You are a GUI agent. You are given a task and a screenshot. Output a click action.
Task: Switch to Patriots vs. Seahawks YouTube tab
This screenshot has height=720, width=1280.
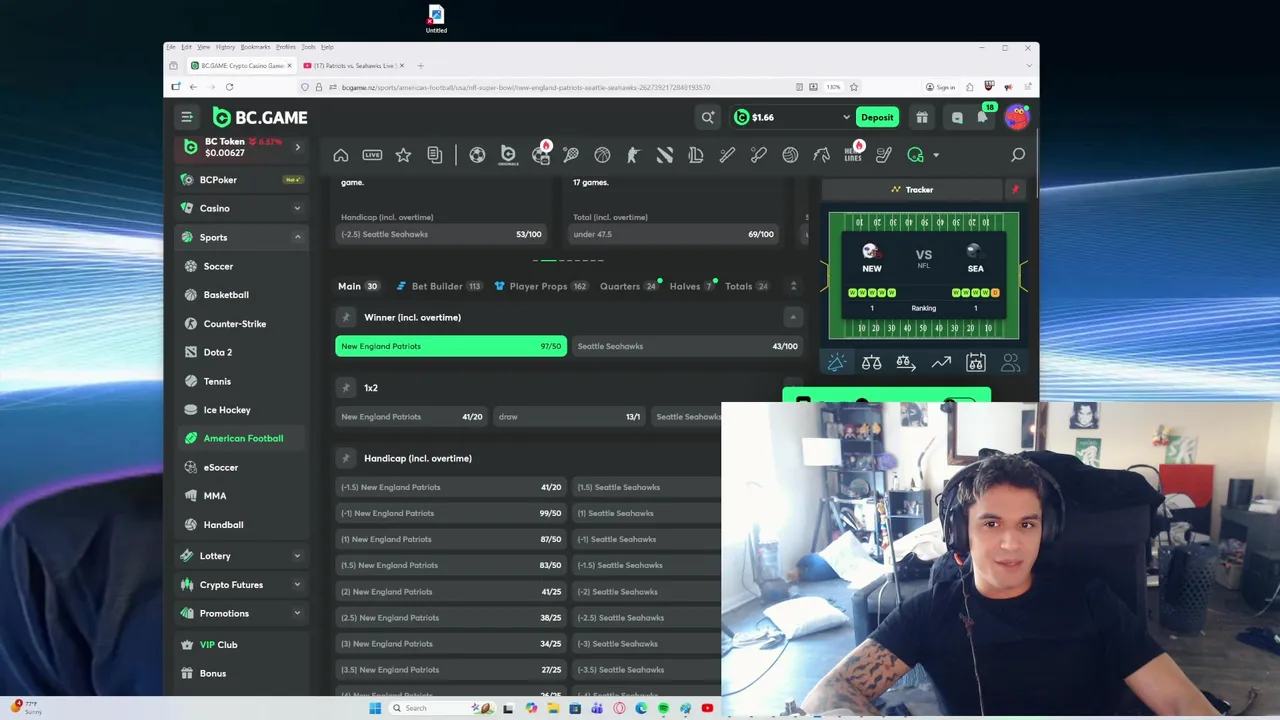[354, 66]
